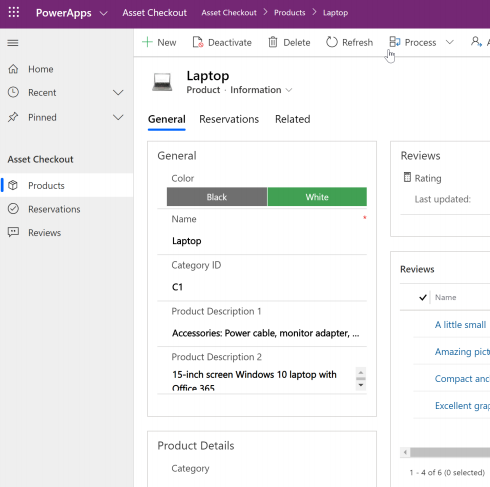Click the Home house icon
Image resolution: width=490 pixels, height=487 pixels.
(x=13, y=69)
